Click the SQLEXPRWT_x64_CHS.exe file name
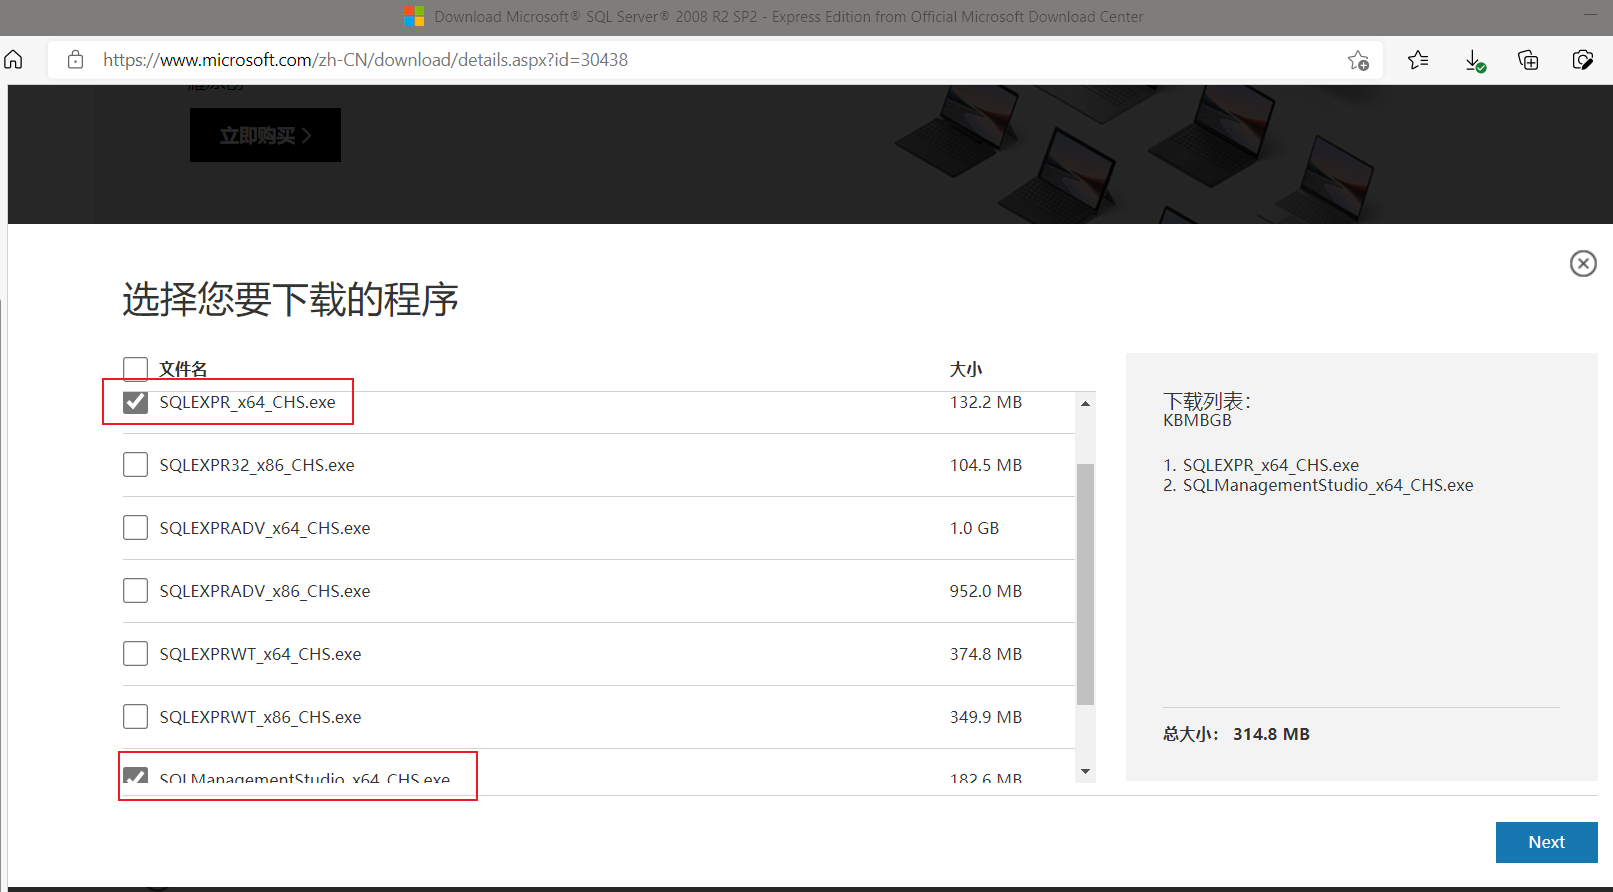The width and height of the screenshot is (1613, 892). (x=260, y=654)
